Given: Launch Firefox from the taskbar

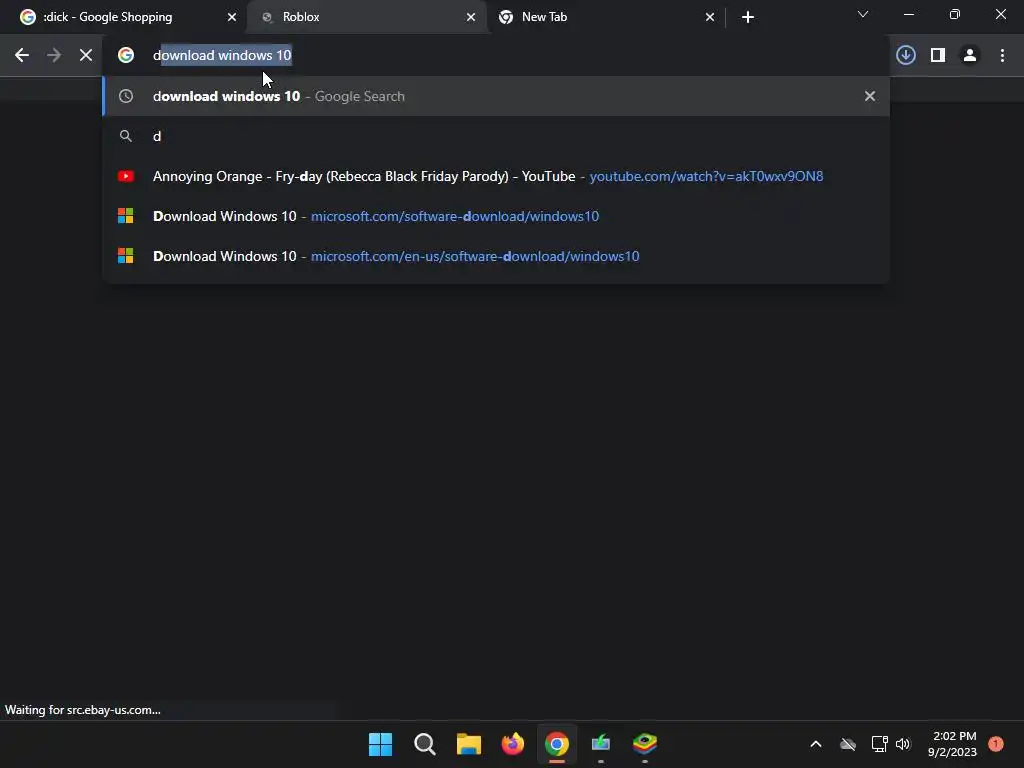Looking at the screenshot, I should click(x=513, y=744).
